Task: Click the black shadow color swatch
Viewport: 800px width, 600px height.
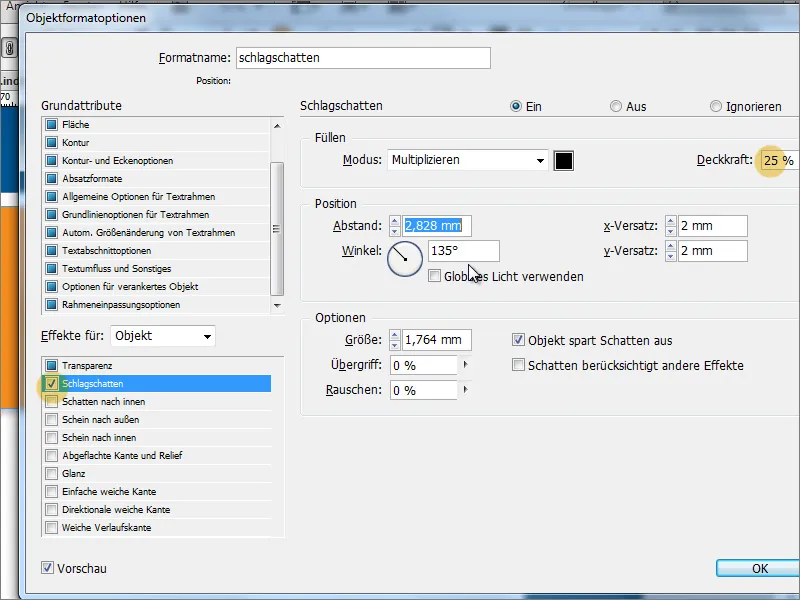Action: coord(564,161)
